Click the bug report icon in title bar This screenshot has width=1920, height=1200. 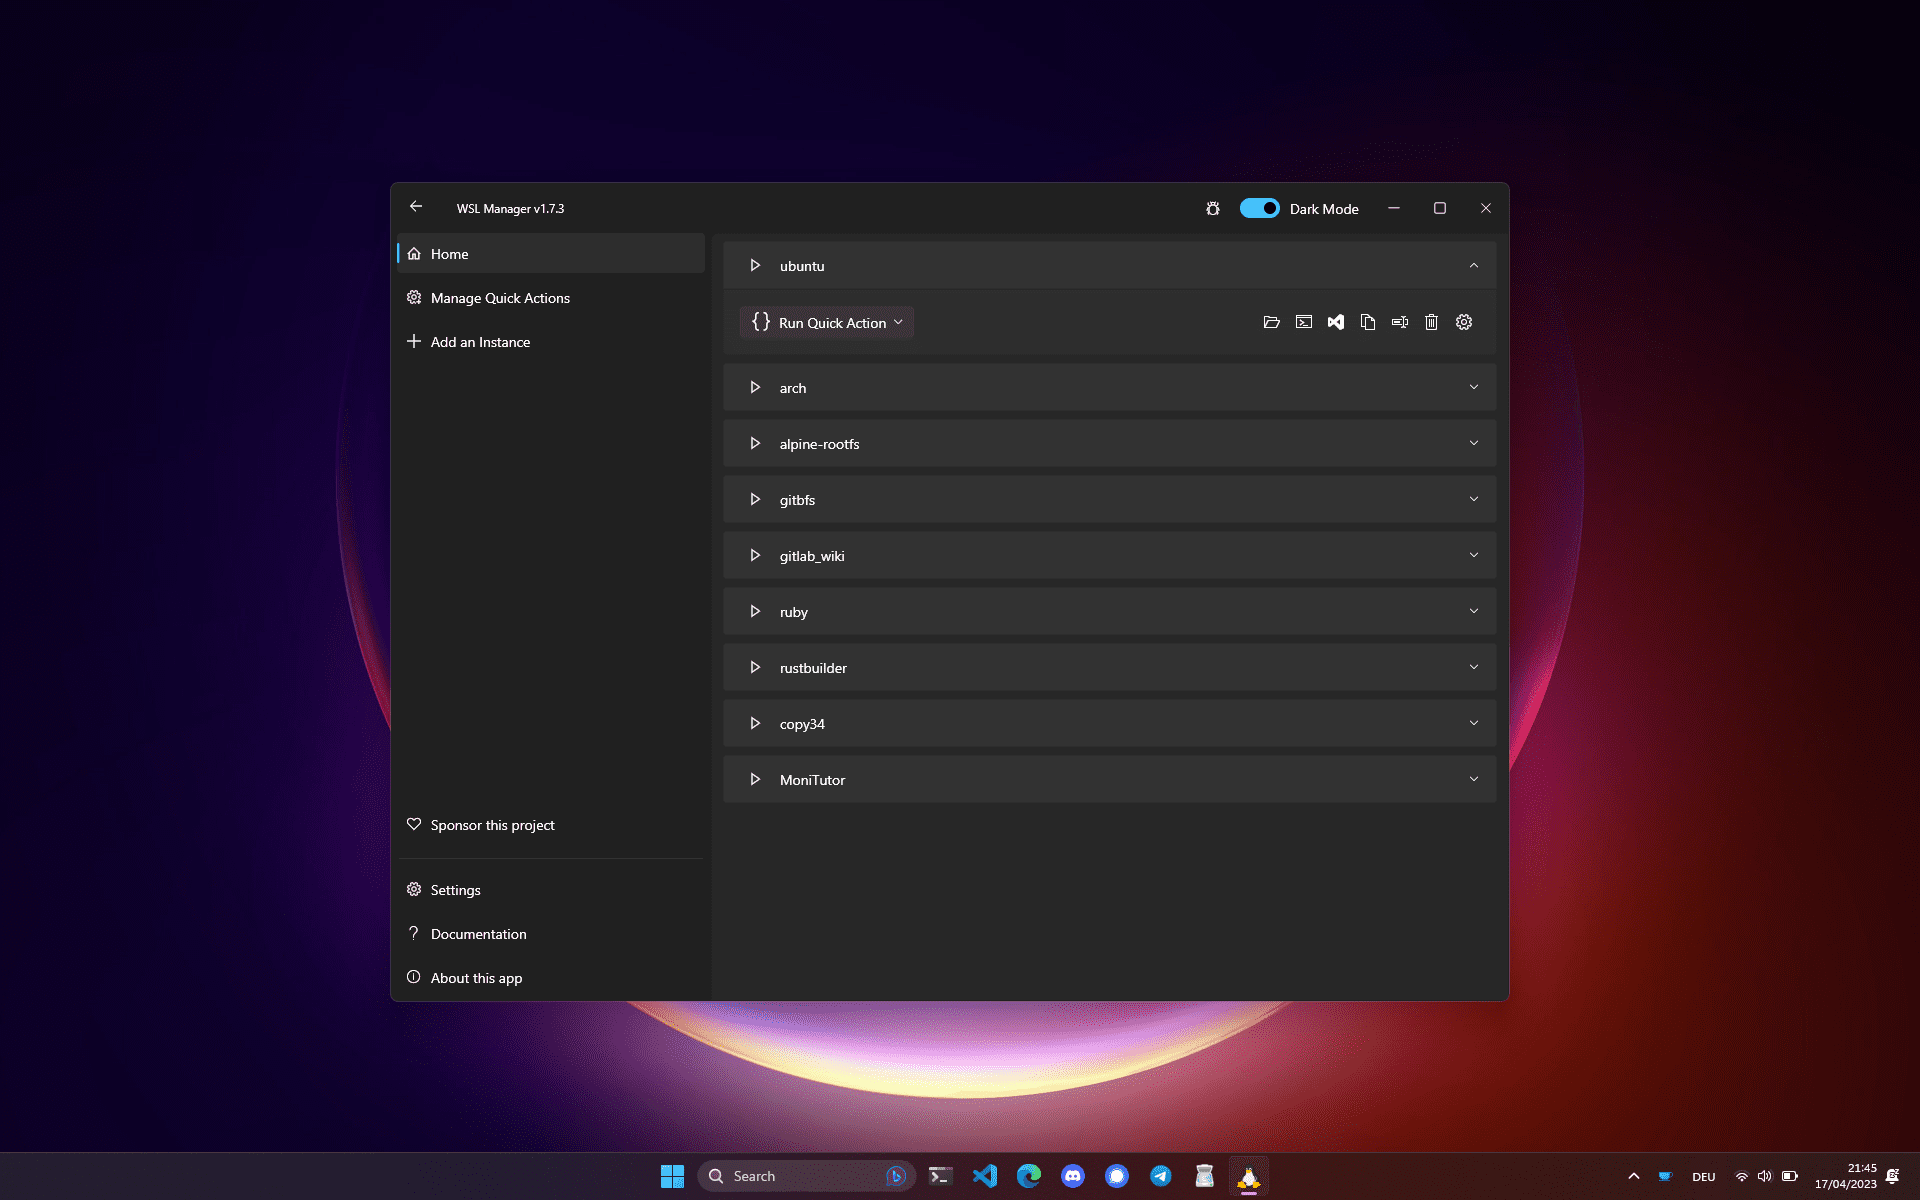click(x=1212, y=209)
